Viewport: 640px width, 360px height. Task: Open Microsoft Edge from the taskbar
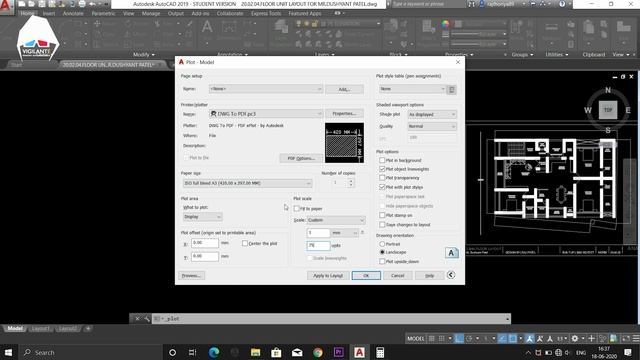click(214, 352)
